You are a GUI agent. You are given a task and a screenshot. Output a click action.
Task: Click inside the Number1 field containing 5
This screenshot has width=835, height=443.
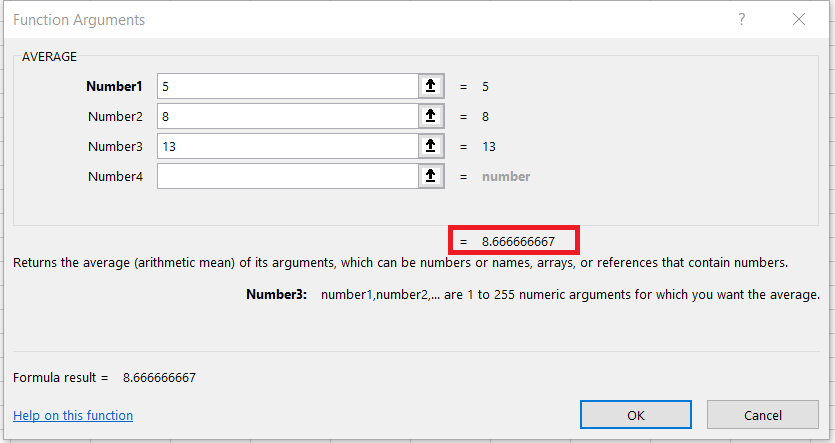pos(286,87)
